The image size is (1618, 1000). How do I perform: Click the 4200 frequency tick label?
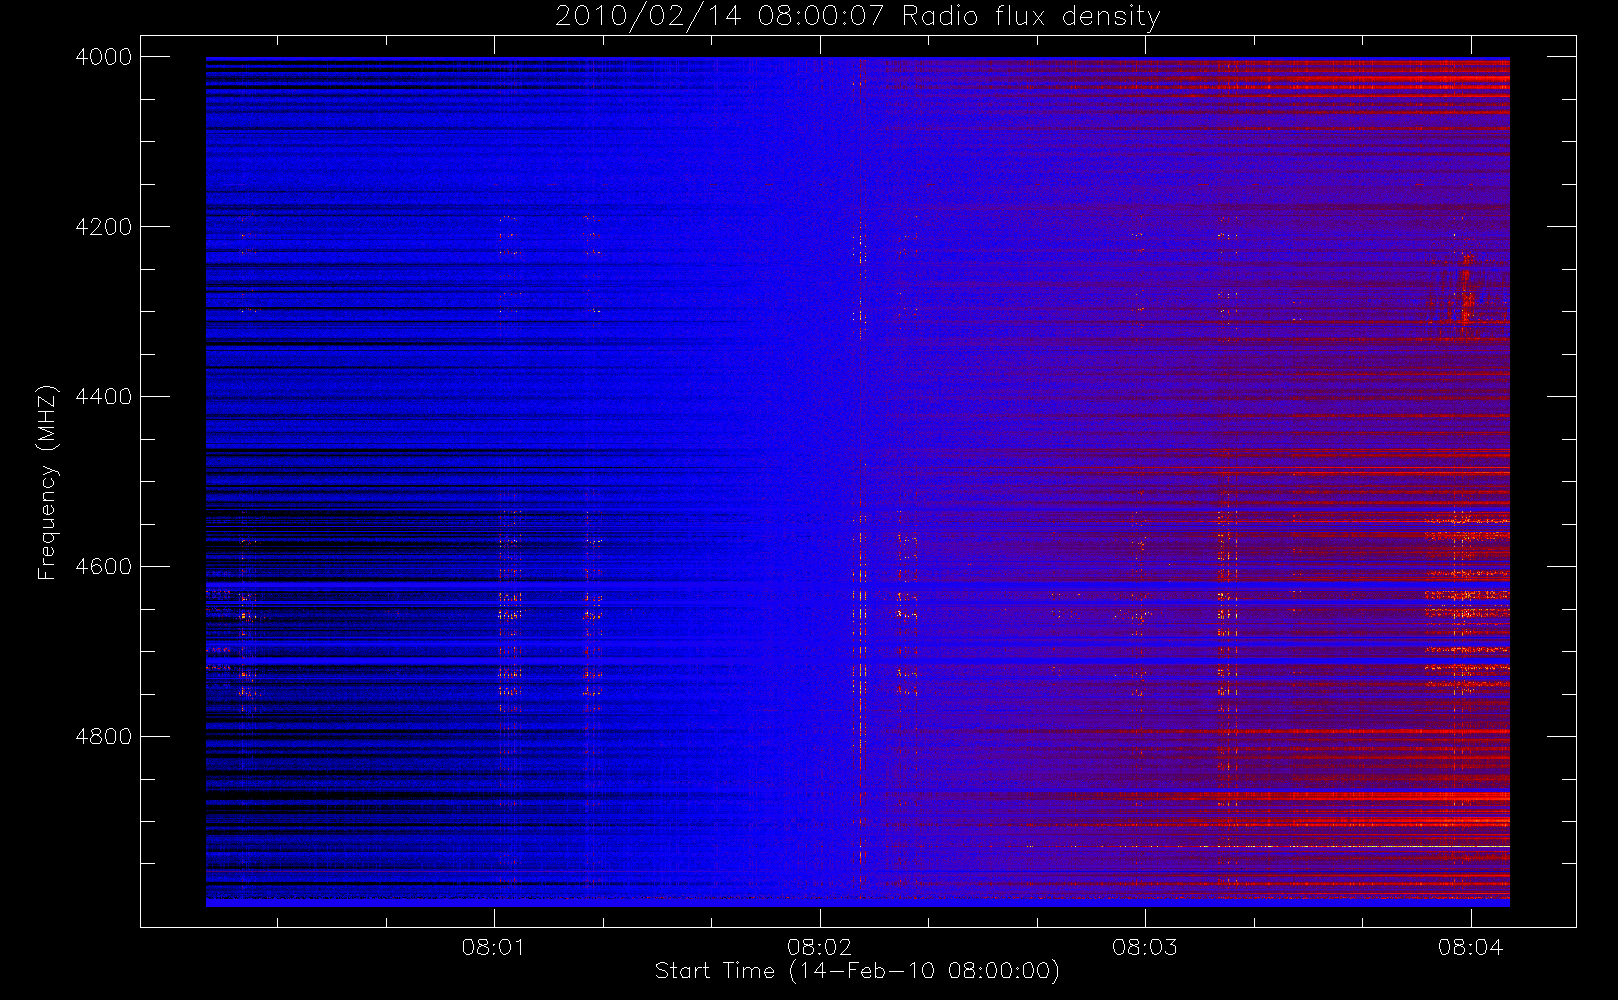(x=104, y=227)
